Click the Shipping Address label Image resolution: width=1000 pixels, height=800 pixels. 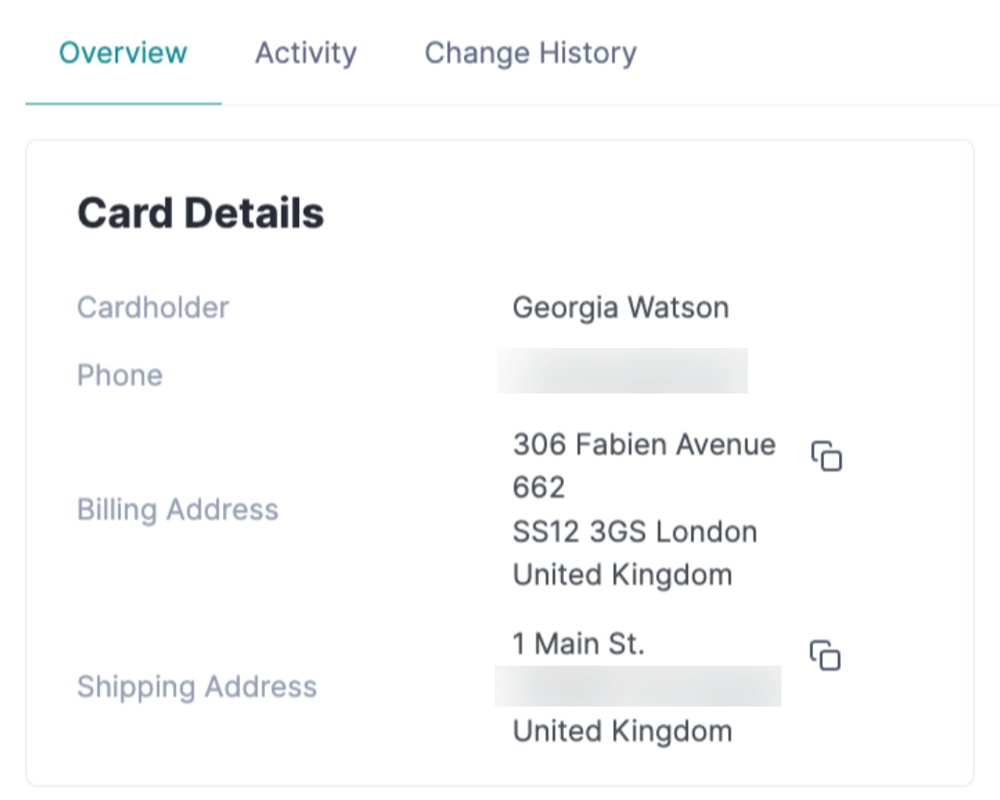197,687
